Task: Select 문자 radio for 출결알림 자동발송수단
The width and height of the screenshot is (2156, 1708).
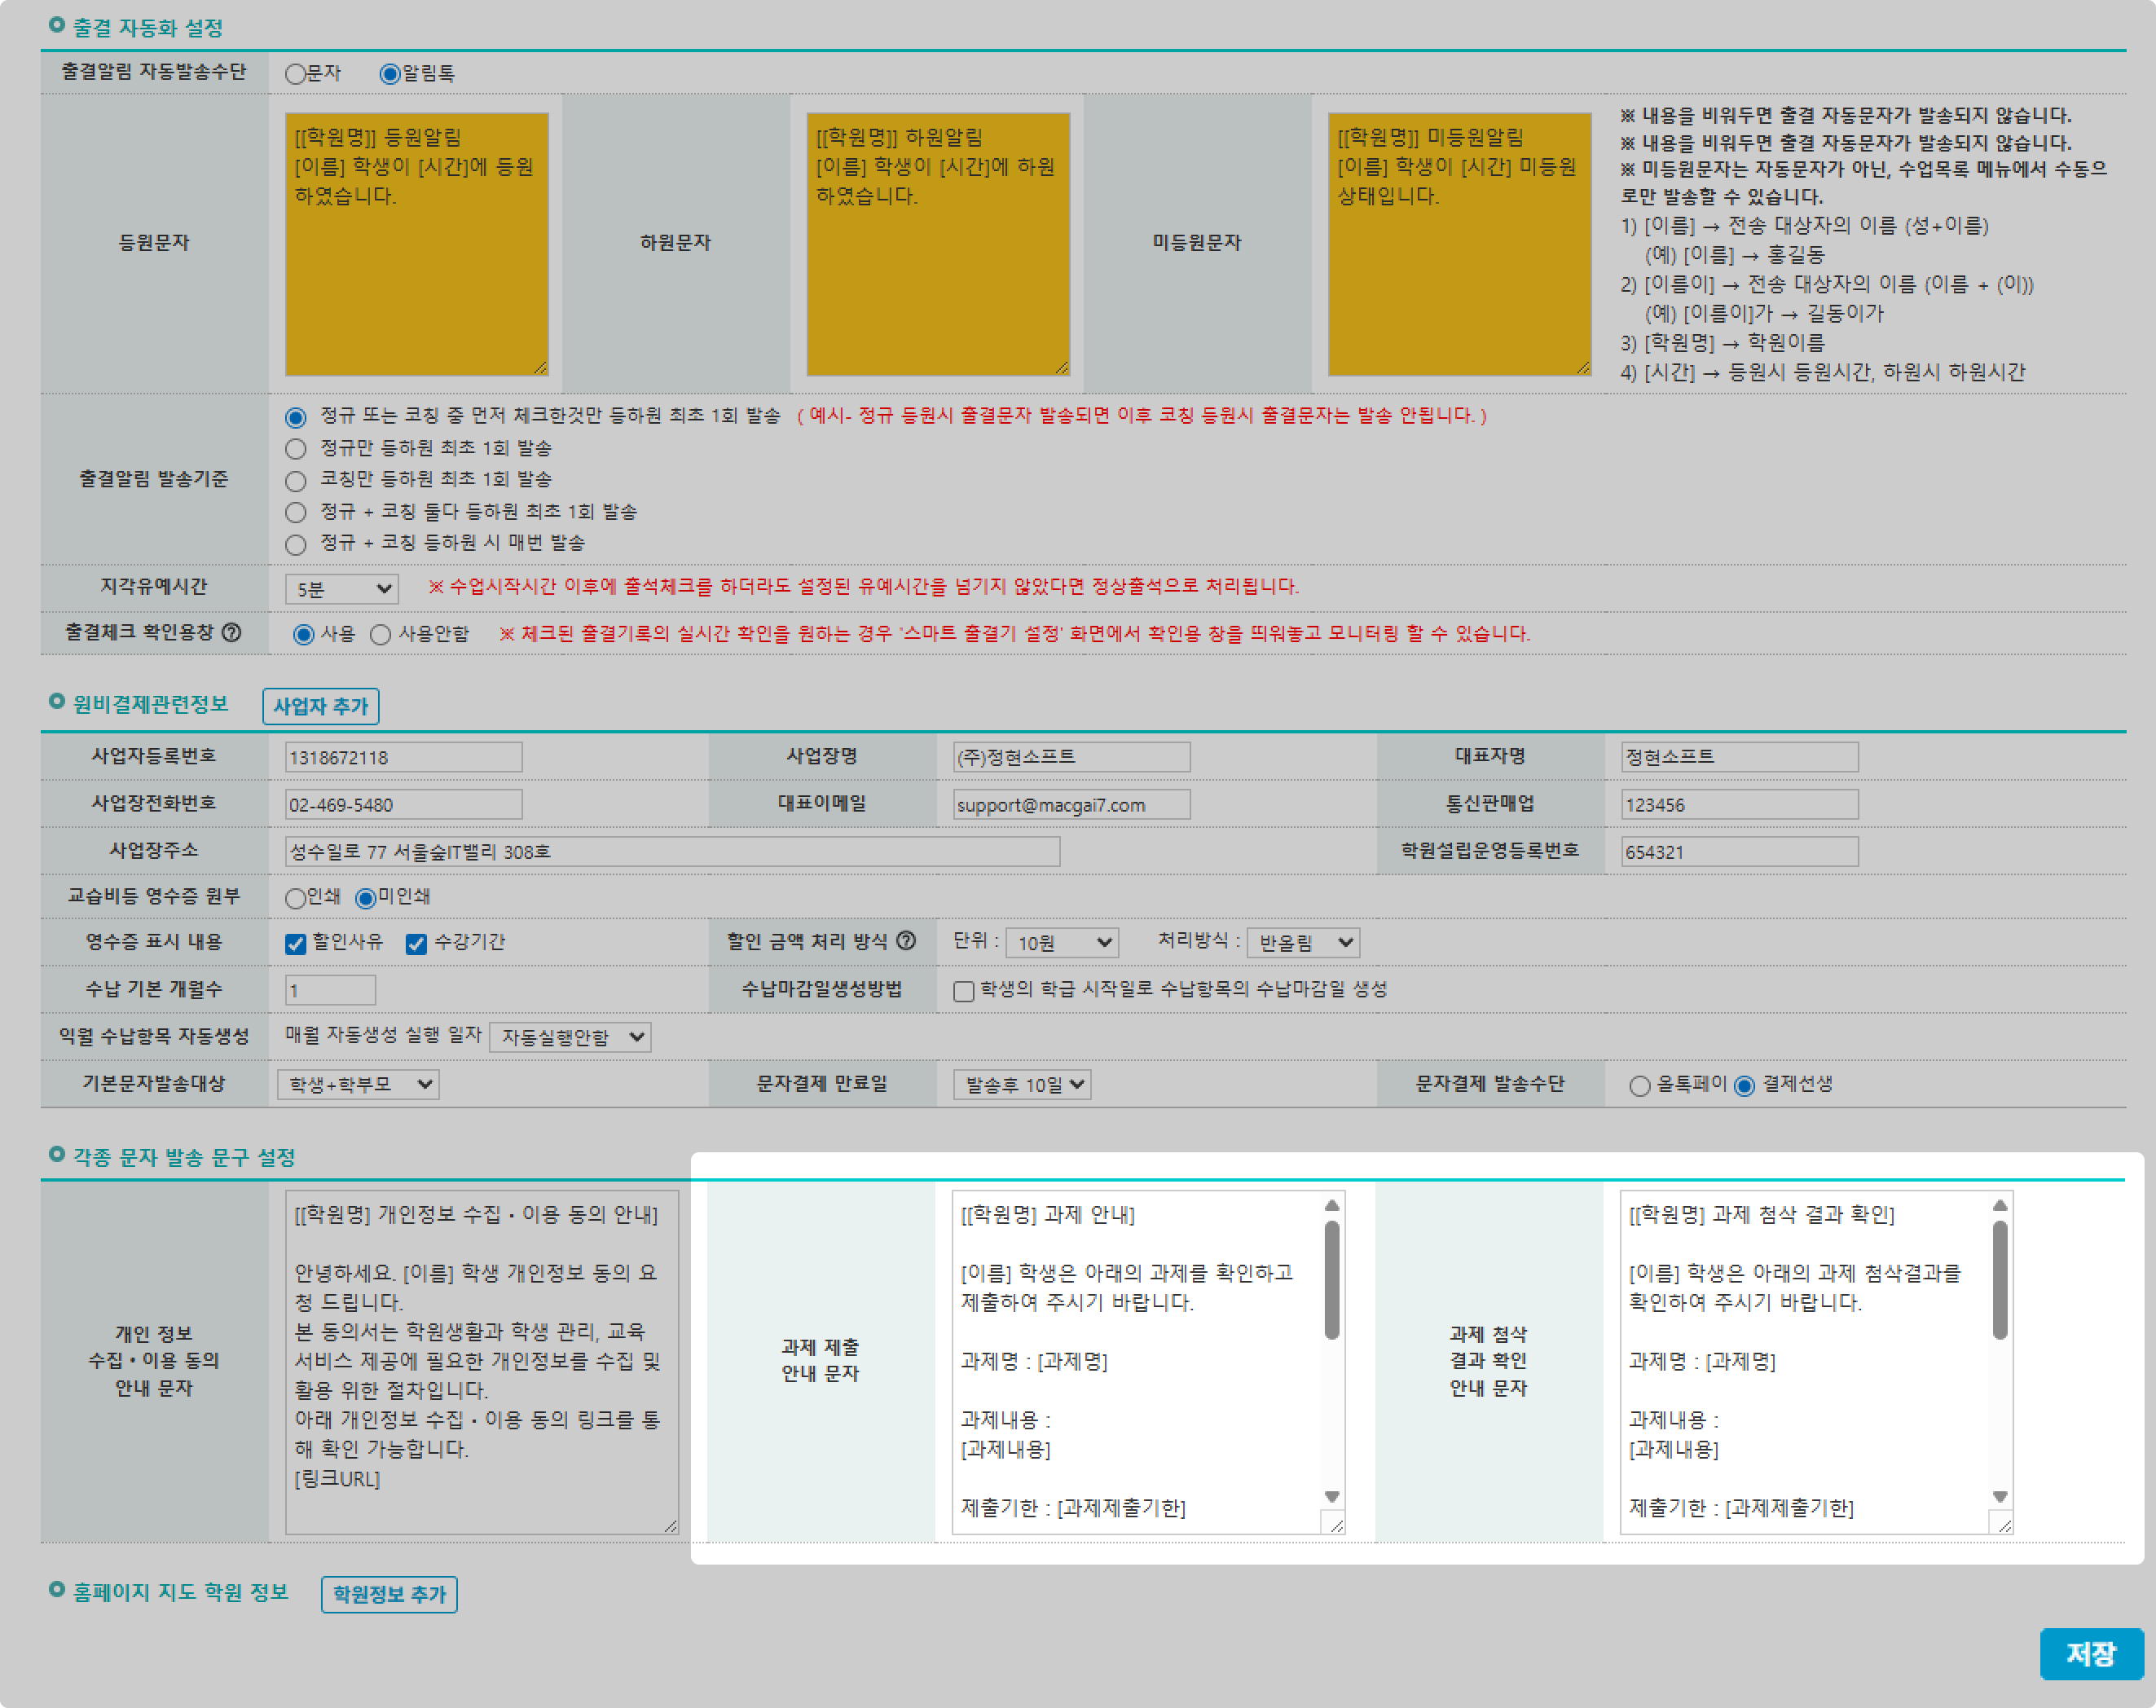Action: (x=295, y=74)
